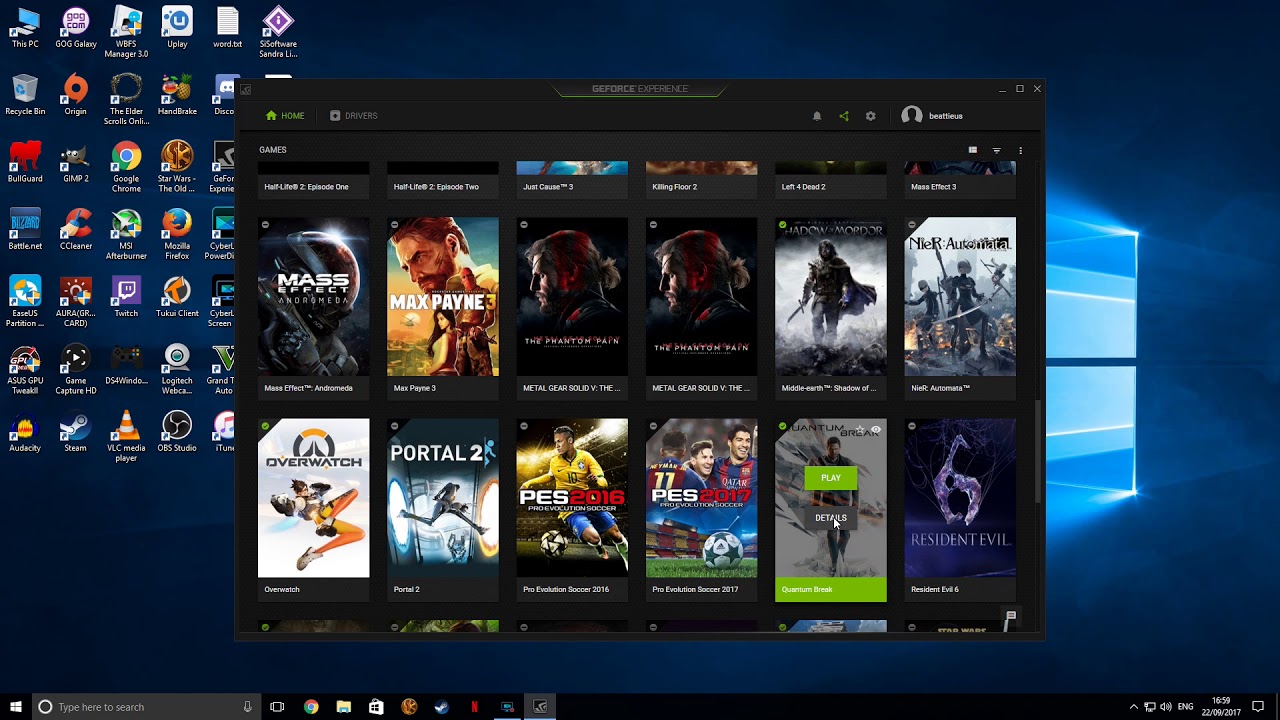Click 'Half-Life® 2: Episode One' title
Screen dimensions: 1280x720
point(306,187)
